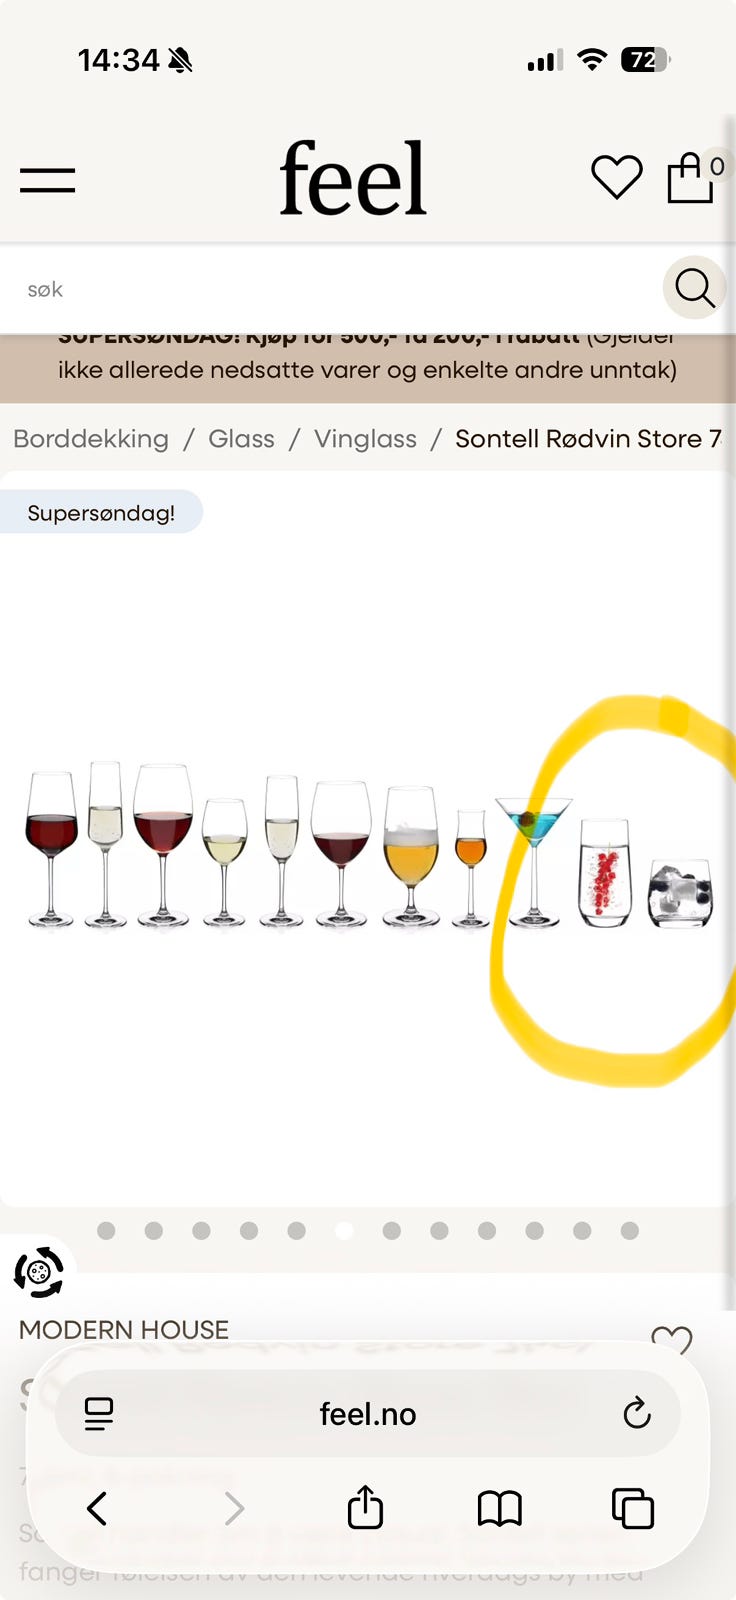Open the hamburger menu
736x1600 pixels.
click(47, 180)
